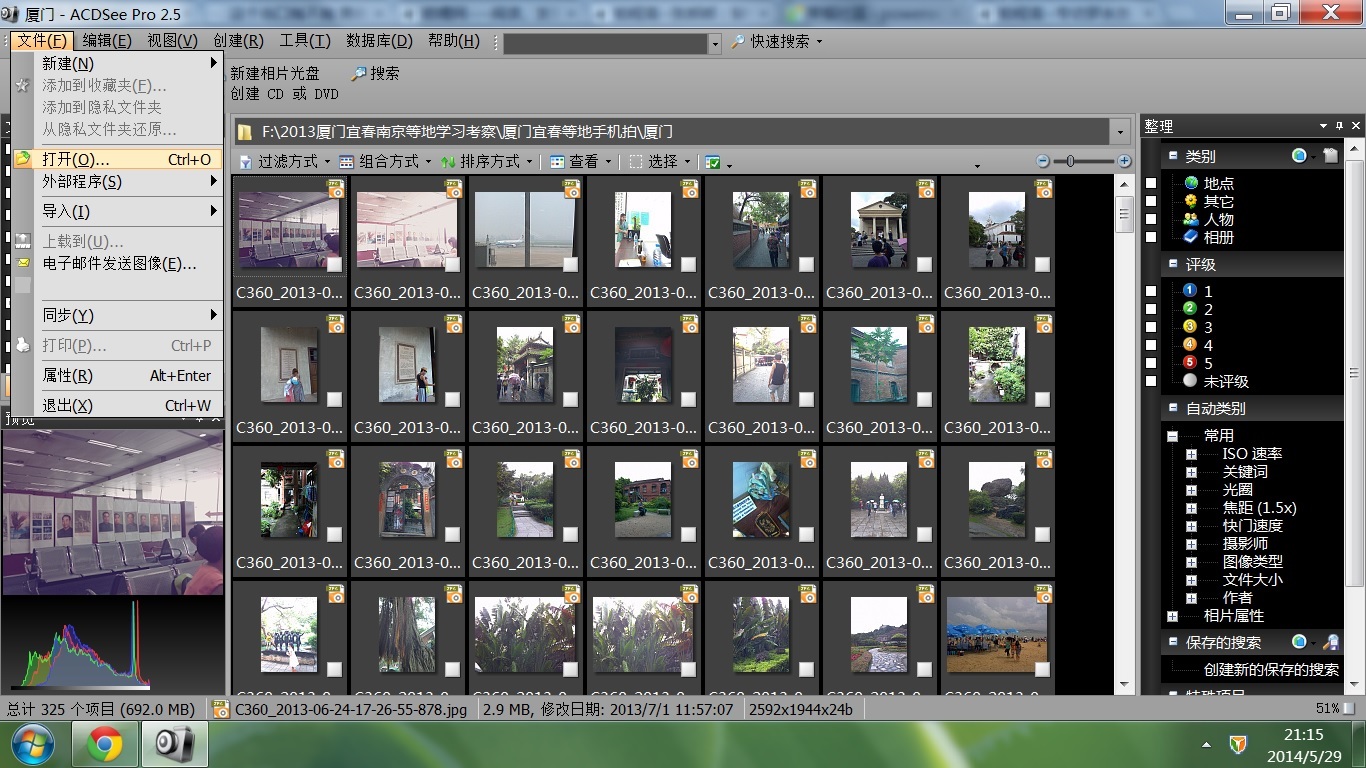
Task: Click the green rating 2 badge
Action: click(1190, 309)
